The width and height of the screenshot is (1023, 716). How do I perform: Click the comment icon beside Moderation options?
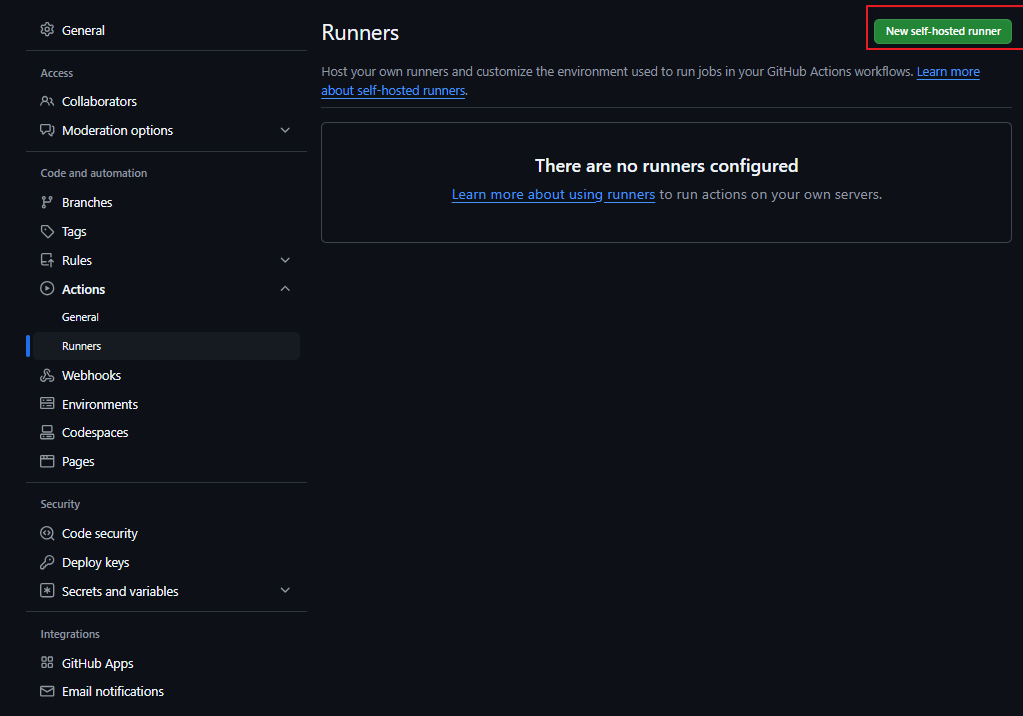[x=47, y=130]
